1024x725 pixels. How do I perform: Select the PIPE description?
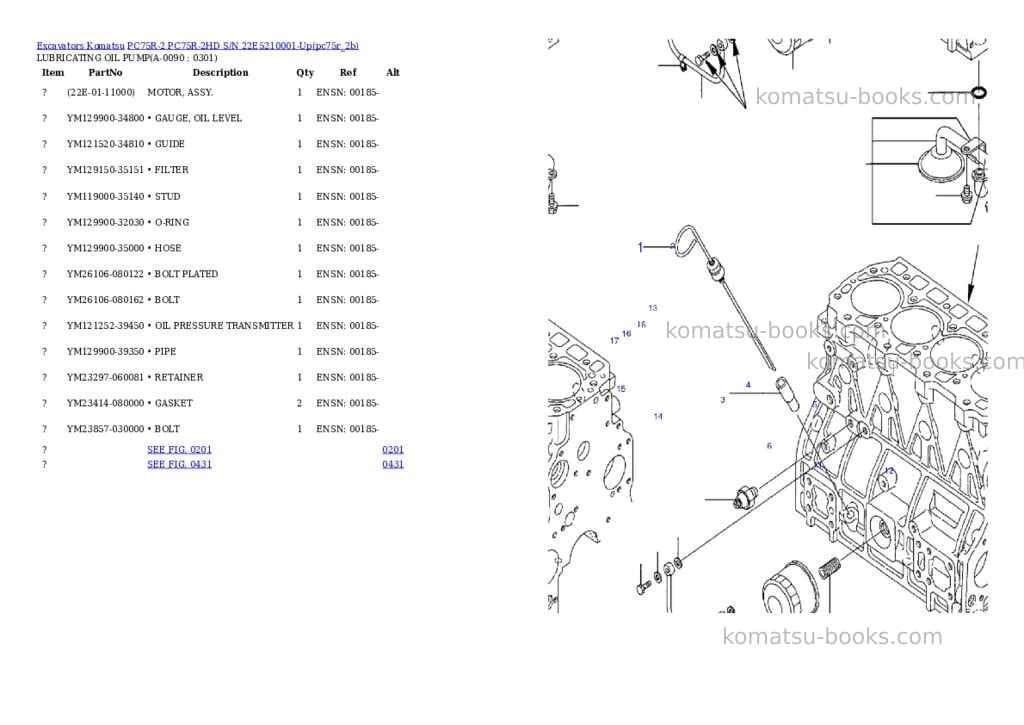tap(165, 351)
